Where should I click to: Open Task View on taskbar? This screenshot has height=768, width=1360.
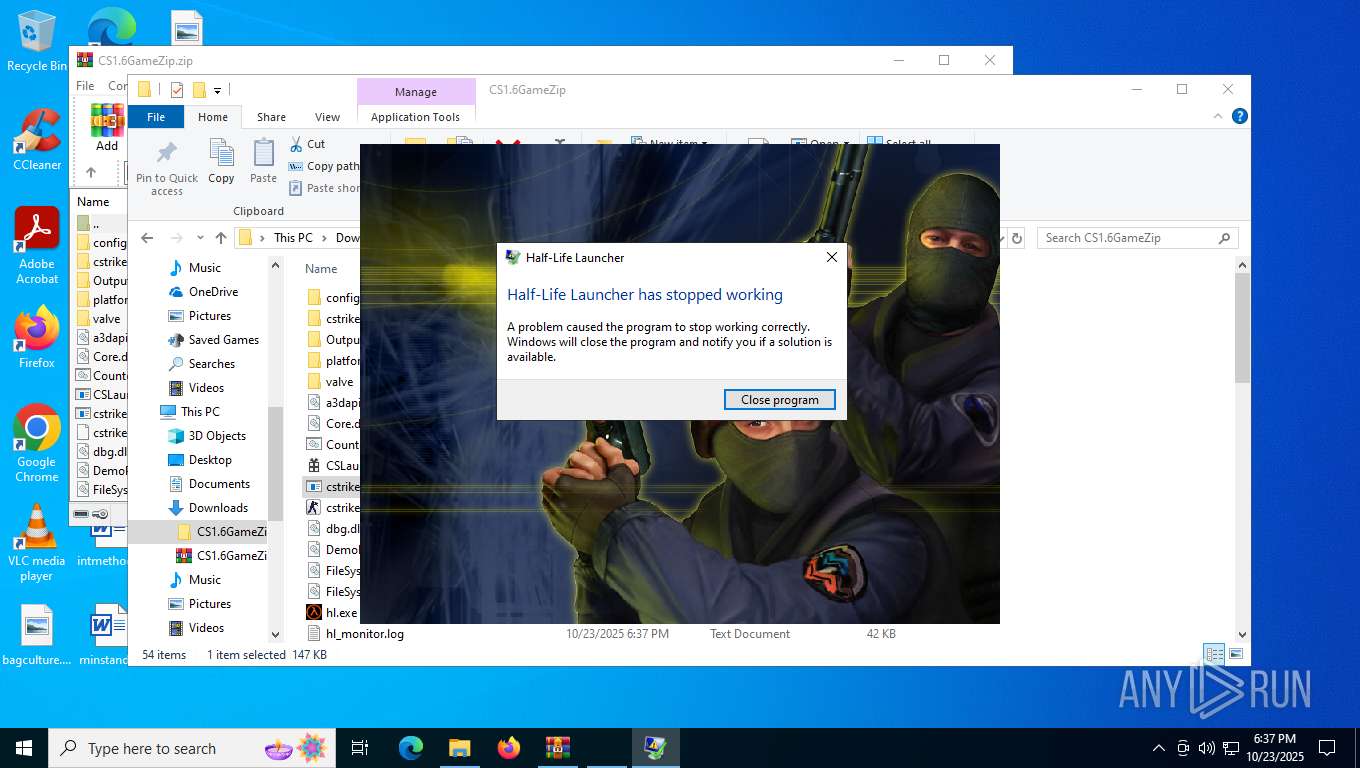[360, 748]
